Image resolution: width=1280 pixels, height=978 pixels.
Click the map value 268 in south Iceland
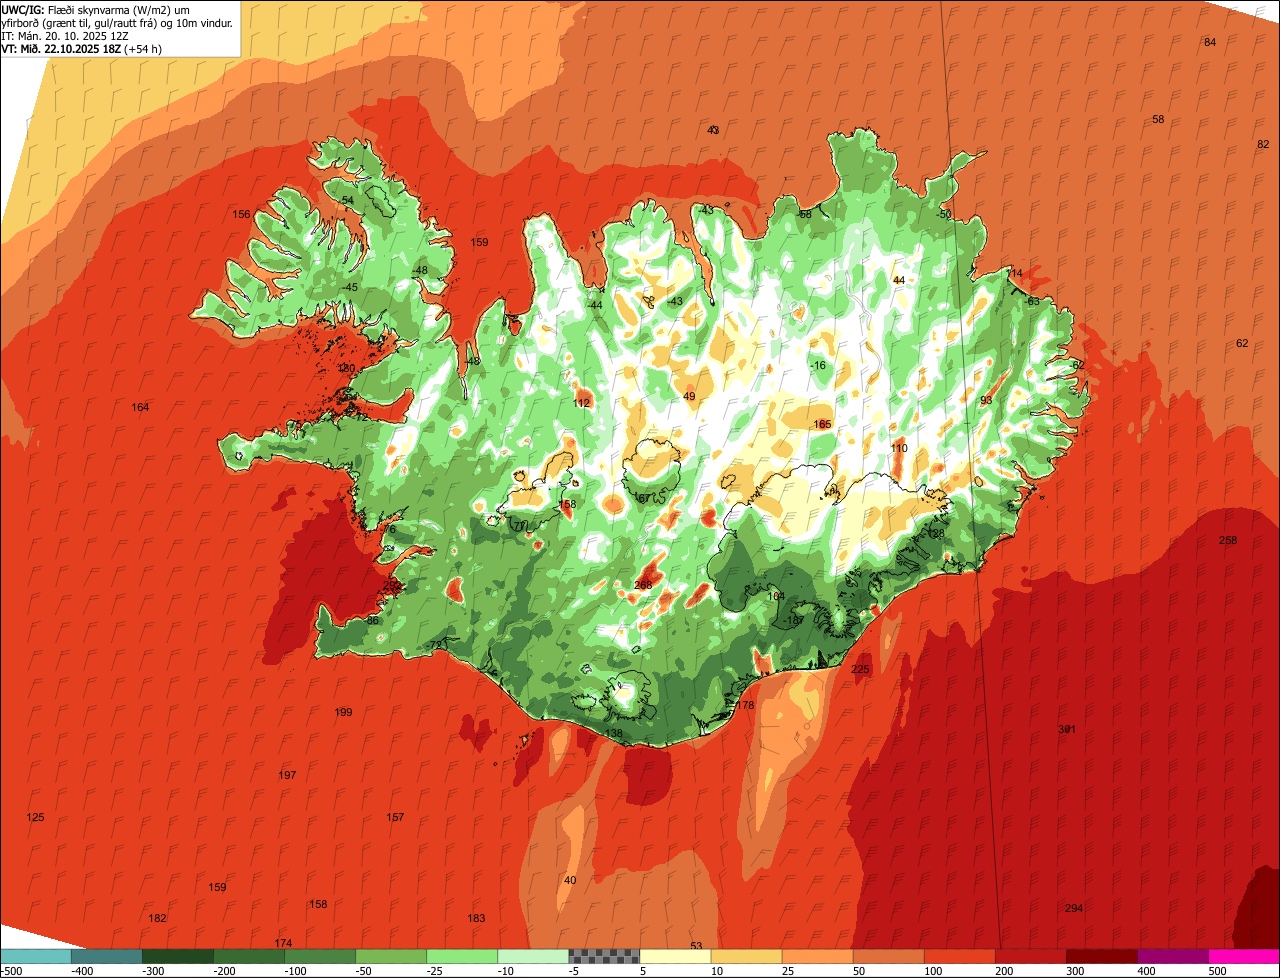[643, 585]
